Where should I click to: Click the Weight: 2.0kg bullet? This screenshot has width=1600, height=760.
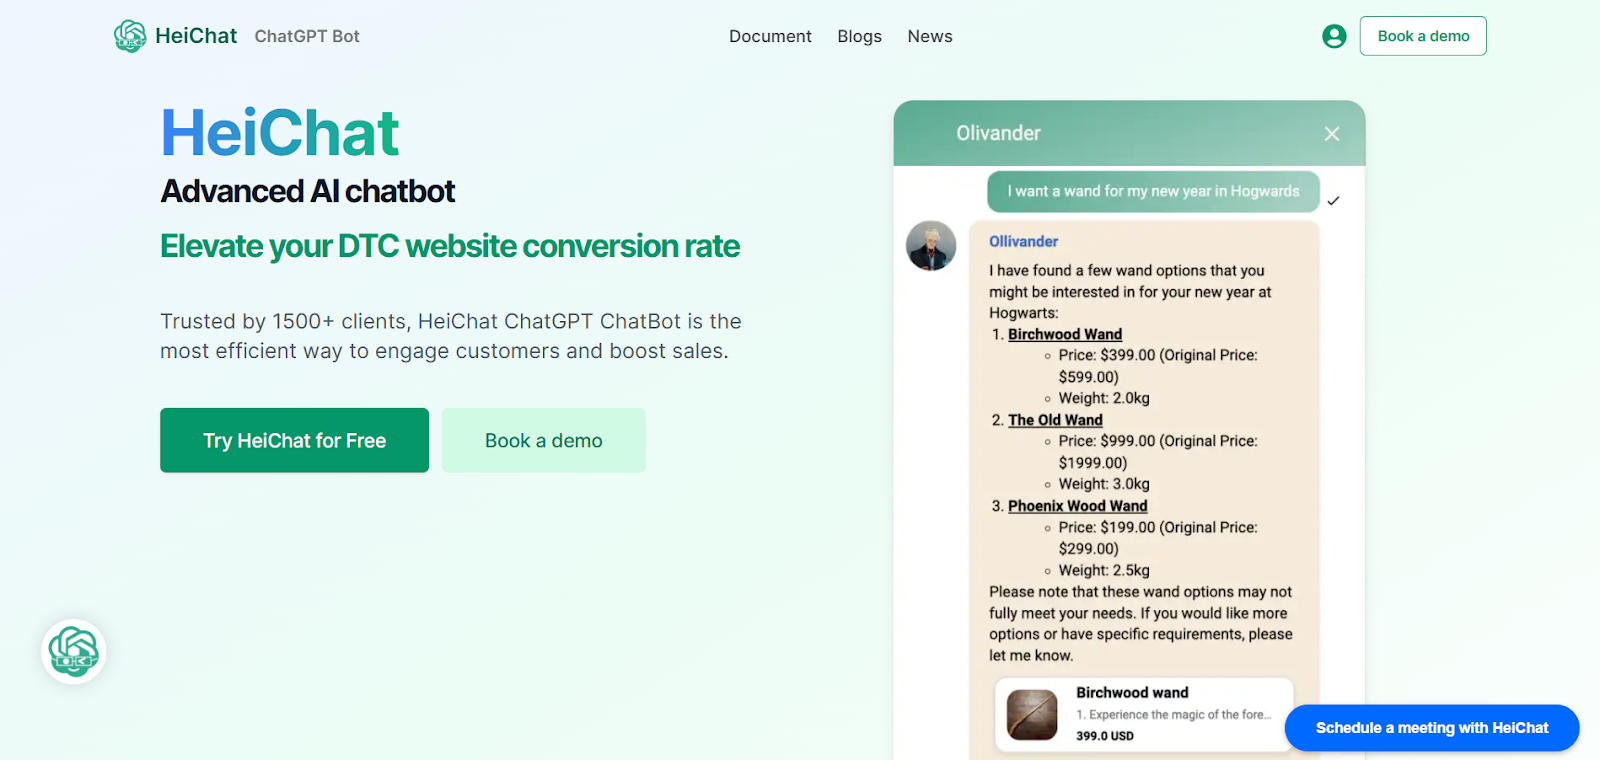tap(1104, 398)
